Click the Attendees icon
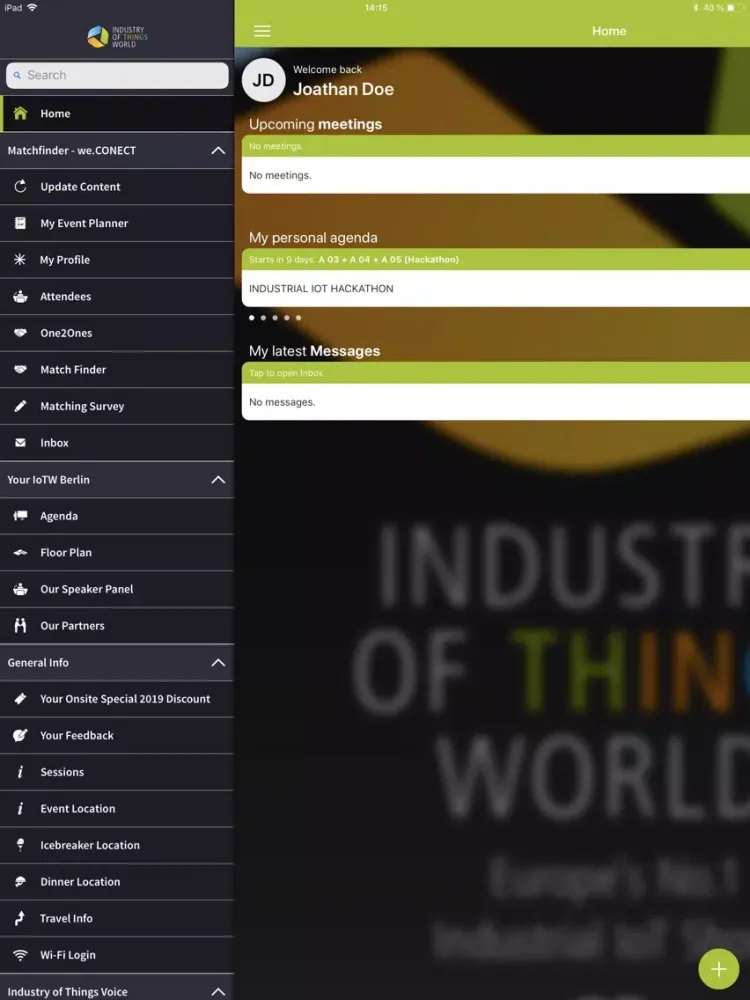This screenshot has width=750, height=1000. 20,296
